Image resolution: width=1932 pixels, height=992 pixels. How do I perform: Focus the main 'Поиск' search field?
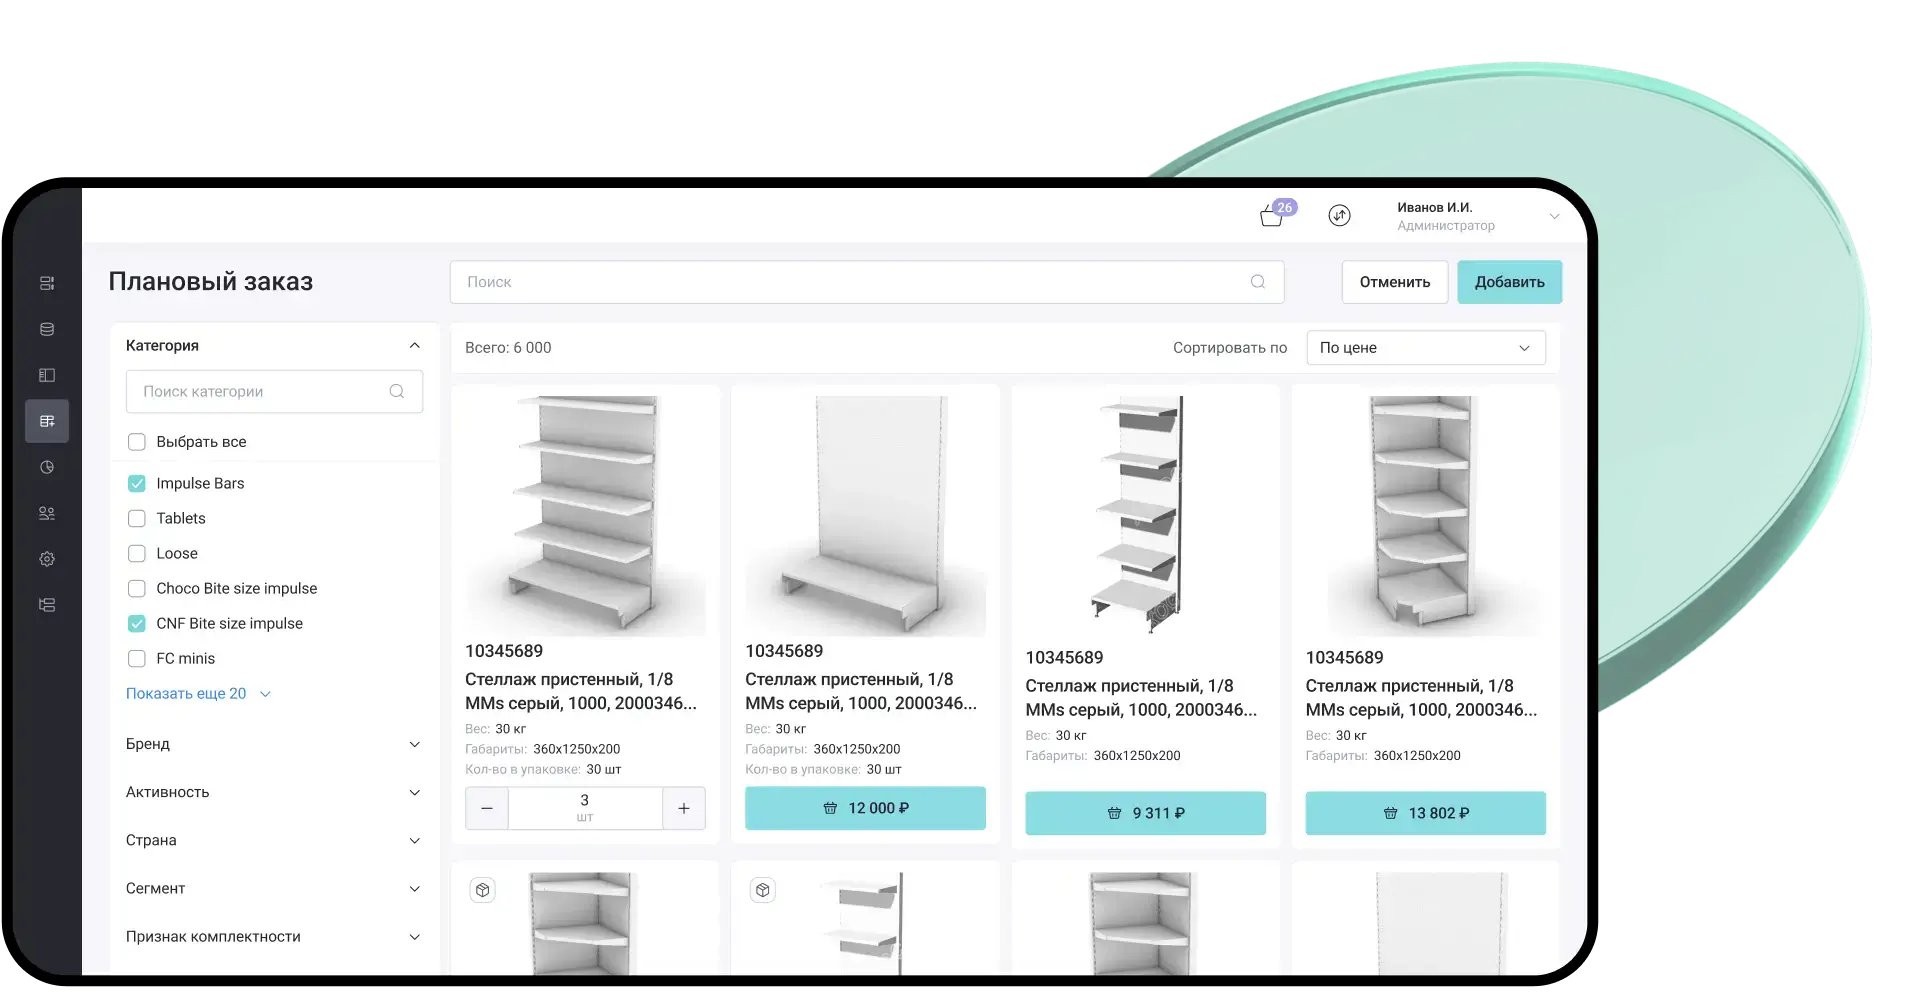point(867,282)
